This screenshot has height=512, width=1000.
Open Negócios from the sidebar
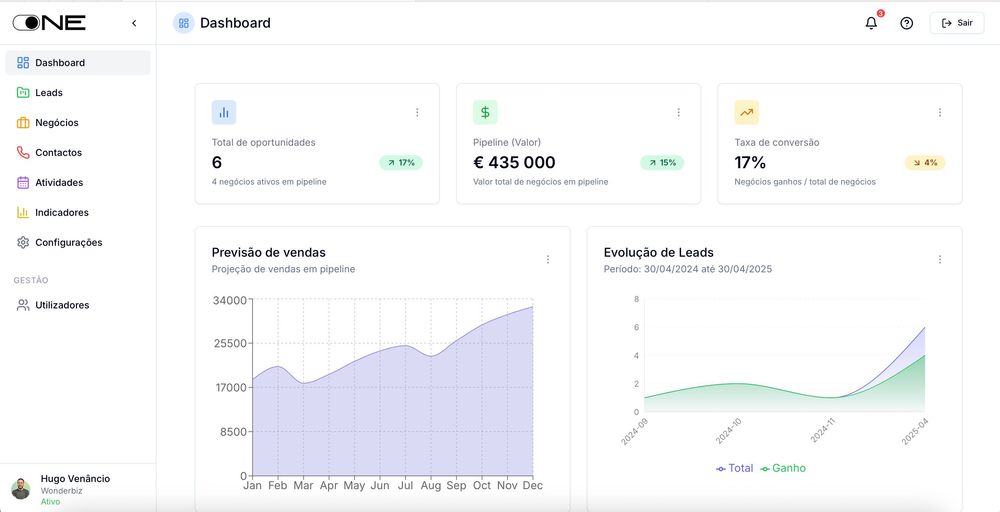pyautogui.click(x=56, y=123)
